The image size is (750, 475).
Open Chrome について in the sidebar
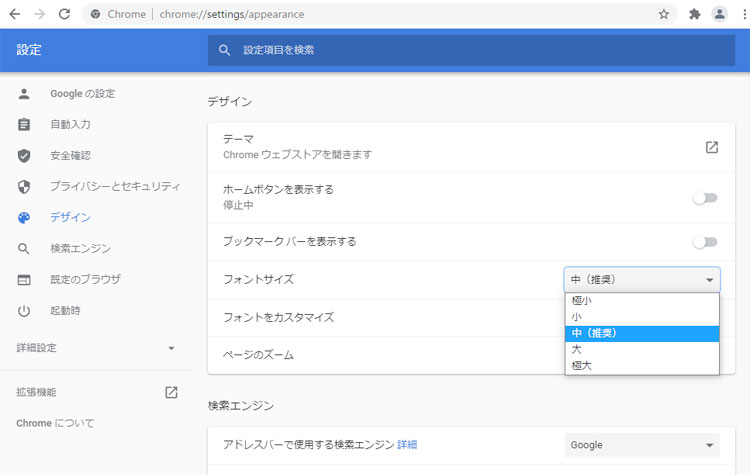click(55, 423)
